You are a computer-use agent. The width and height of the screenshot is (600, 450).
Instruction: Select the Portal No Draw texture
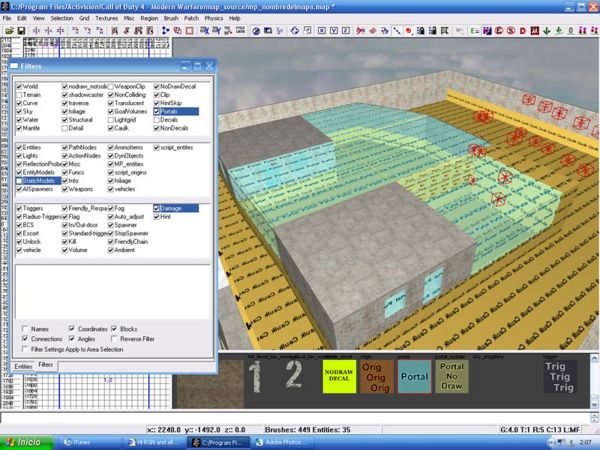point(452,376)
